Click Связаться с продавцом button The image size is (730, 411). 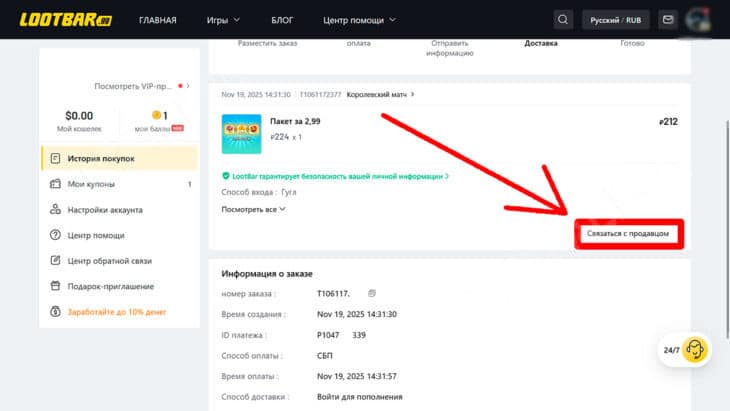pos(628,234)
